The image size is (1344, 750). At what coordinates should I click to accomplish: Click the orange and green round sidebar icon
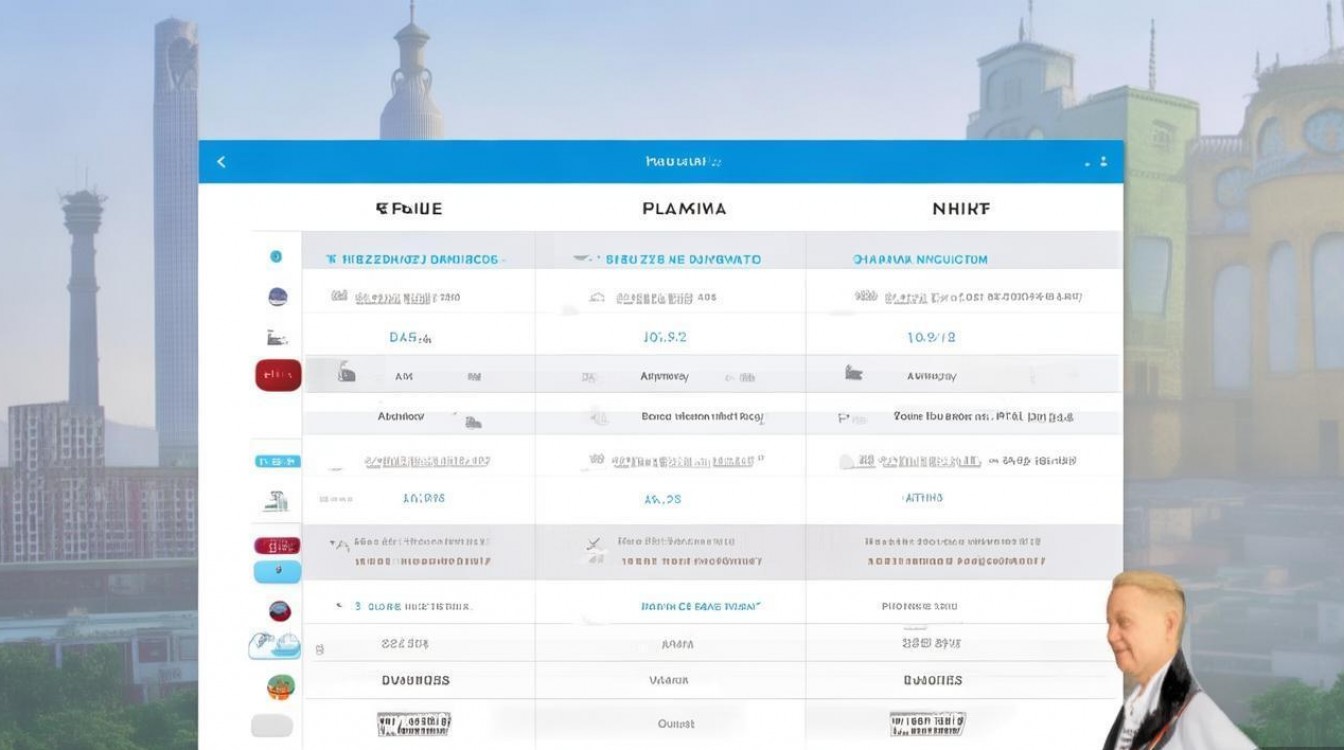(280, 687)
